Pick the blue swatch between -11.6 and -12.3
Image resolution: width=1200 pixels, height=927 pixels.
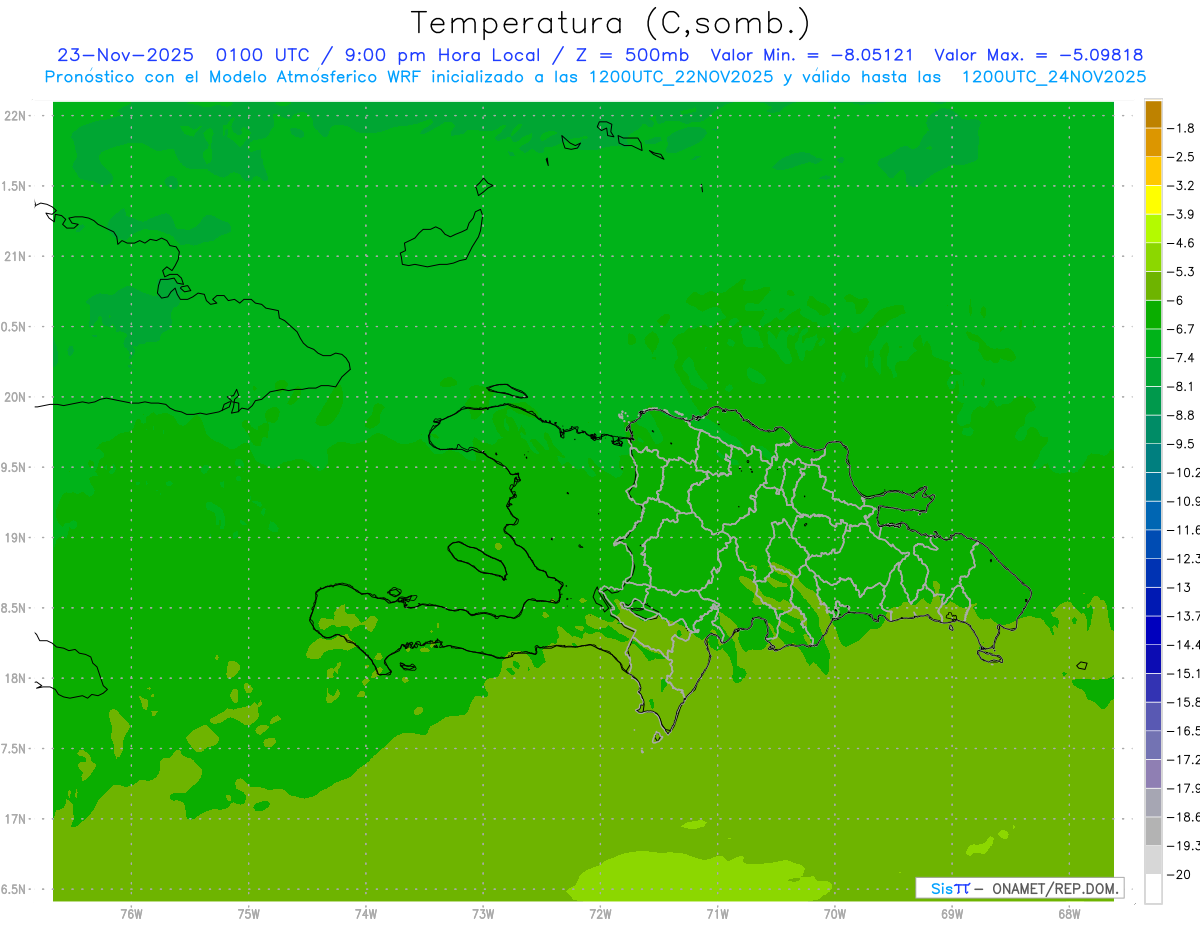point(1153,544)
